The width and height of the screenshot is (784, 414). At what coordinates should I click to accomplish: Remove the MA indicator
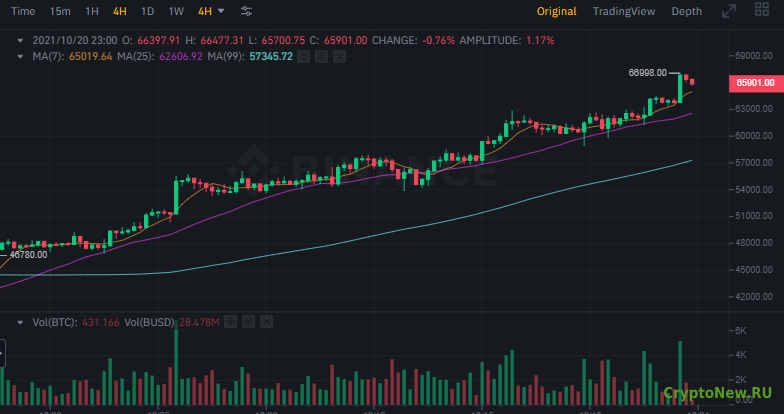click(x=340, y=57)
